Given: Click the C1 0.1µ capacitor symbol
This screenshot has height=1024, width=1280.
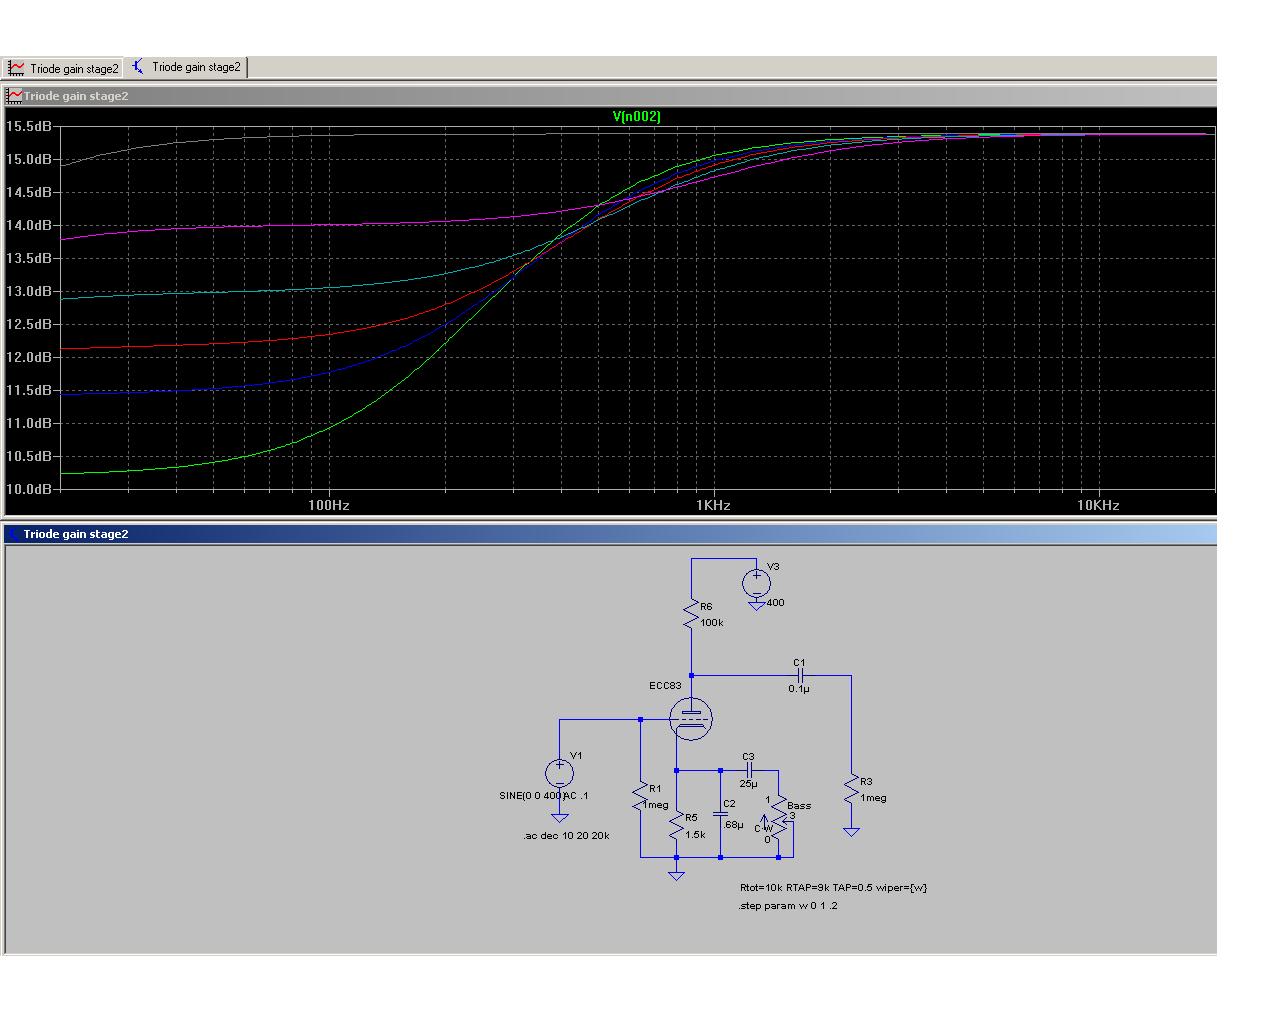Looking at the screenshot, I should click(799, 676).
